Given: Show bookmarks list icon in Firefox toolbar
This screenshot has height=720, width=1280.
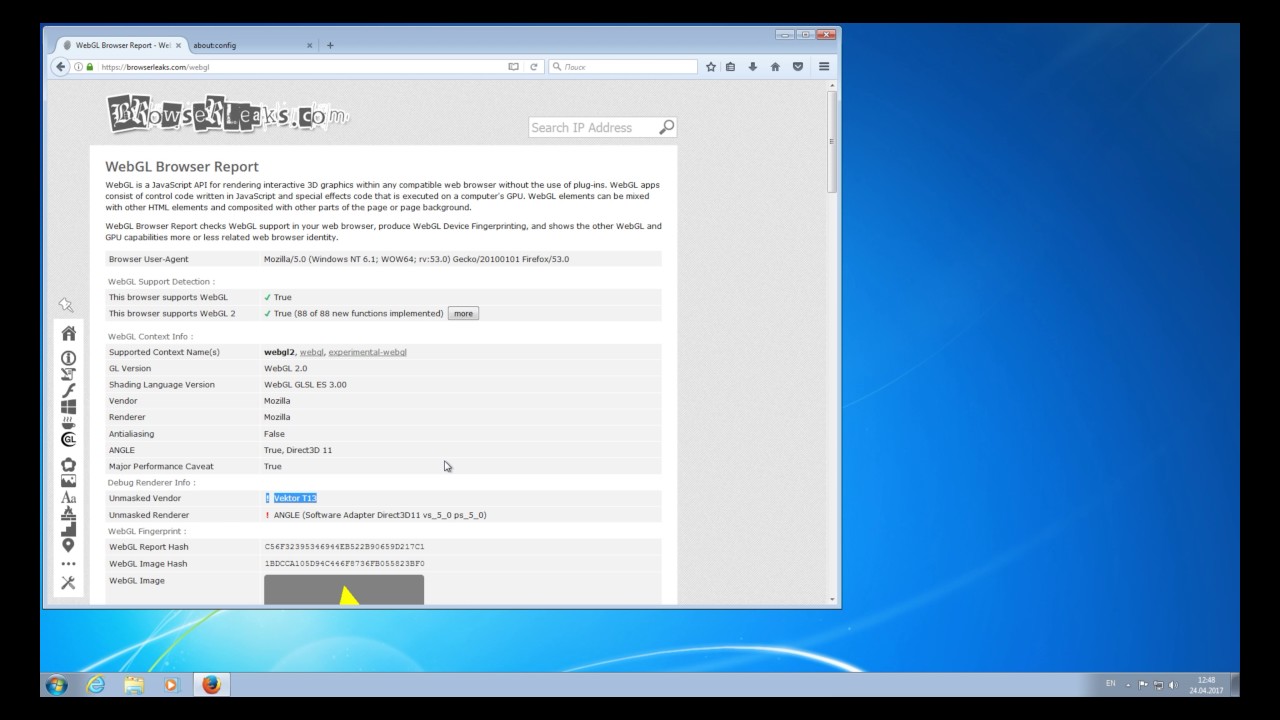Looking at the screenshot, I should point(730,67).
